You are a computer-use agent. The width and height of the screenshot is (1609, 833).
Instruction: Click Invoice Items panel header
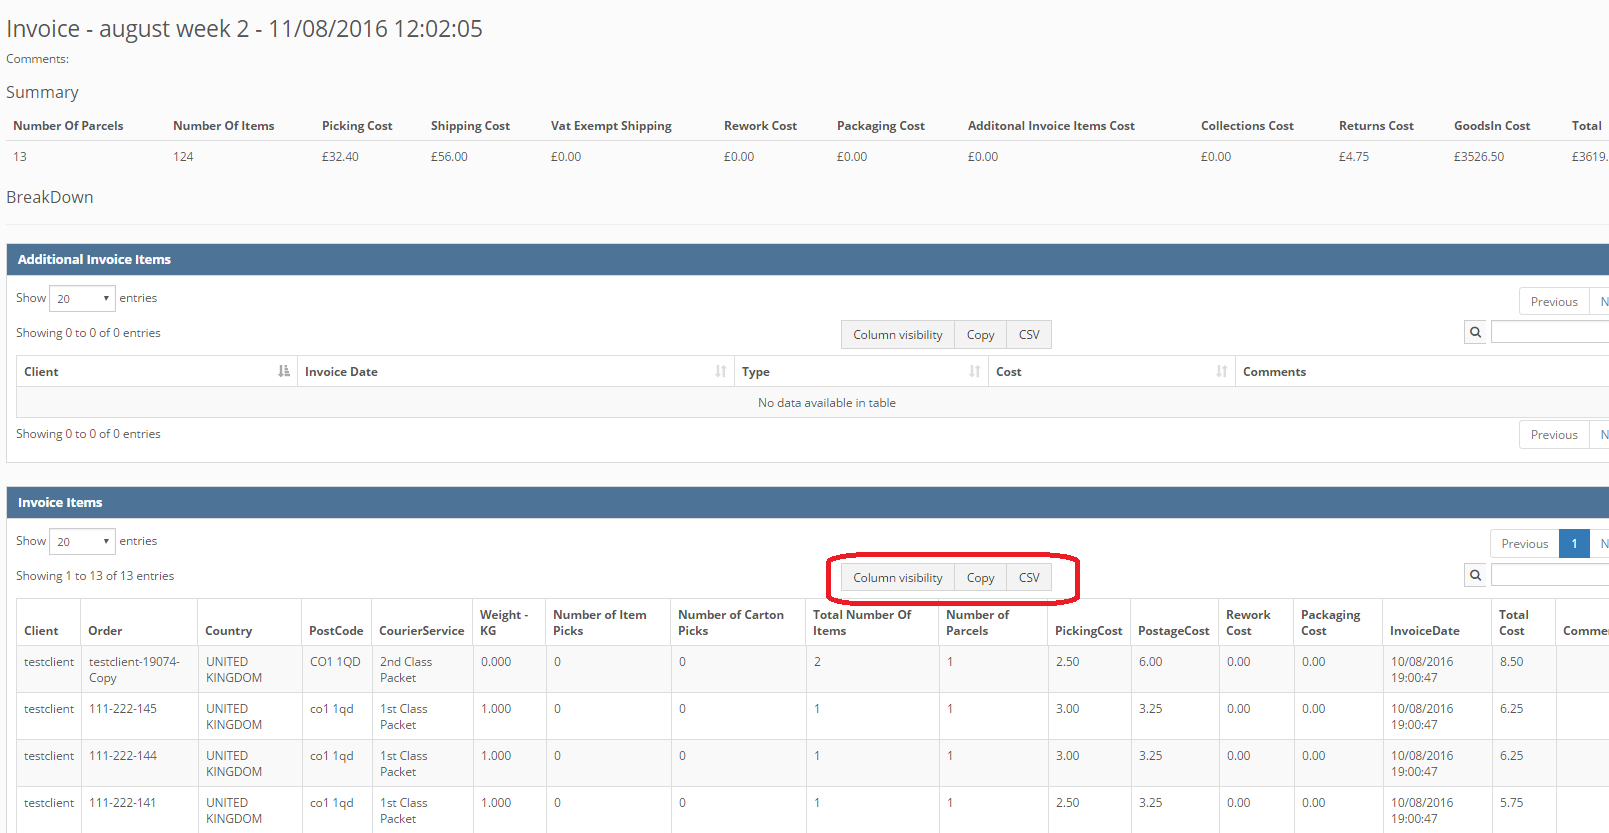click(x=808, y=502)
